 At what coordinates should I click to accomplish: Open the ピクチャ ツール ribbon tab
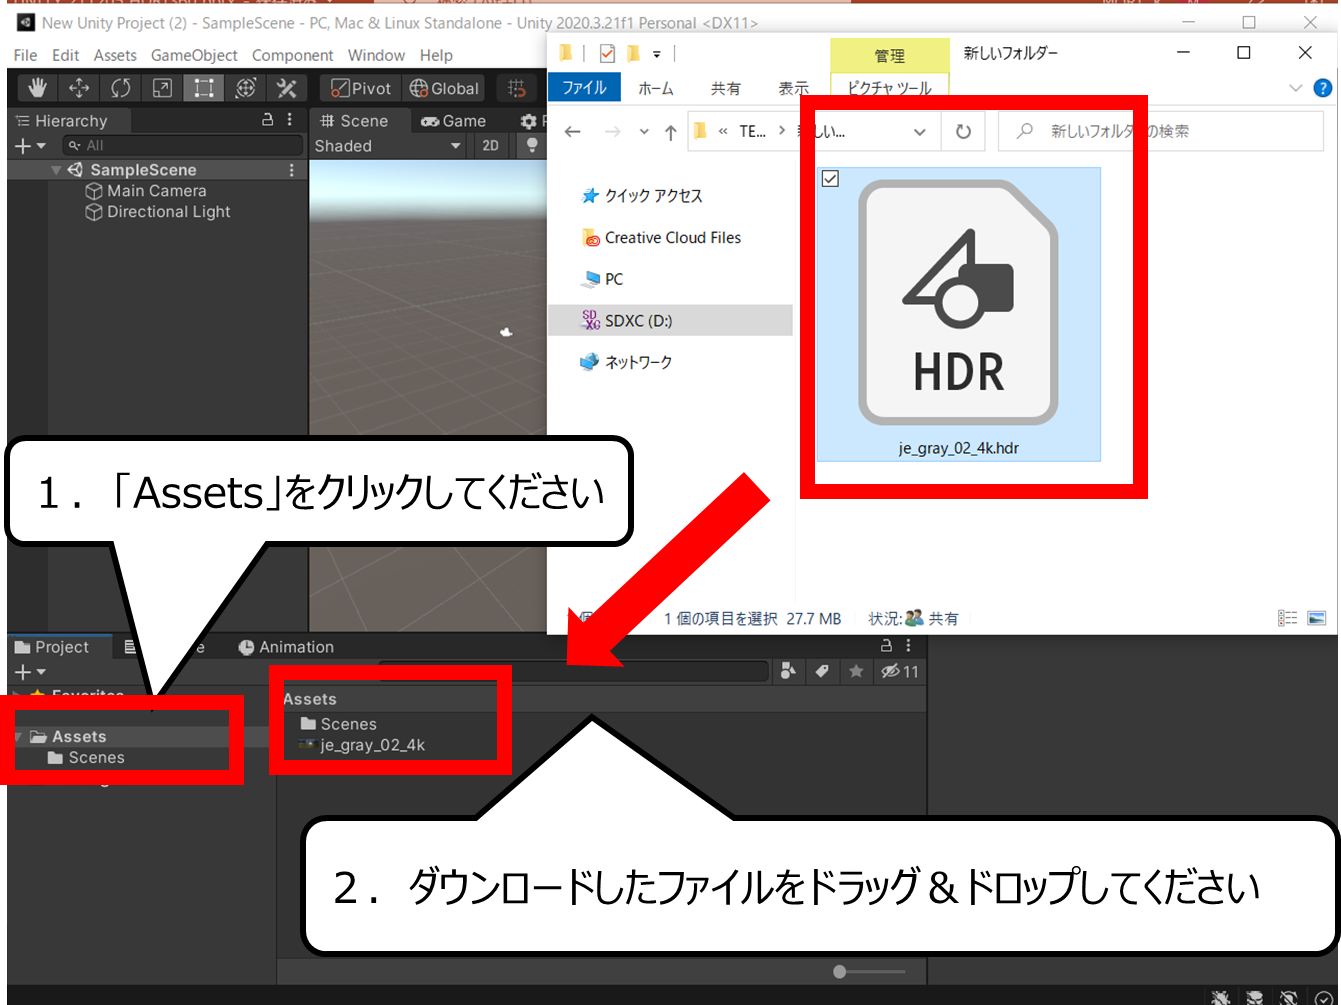[889, 88]
